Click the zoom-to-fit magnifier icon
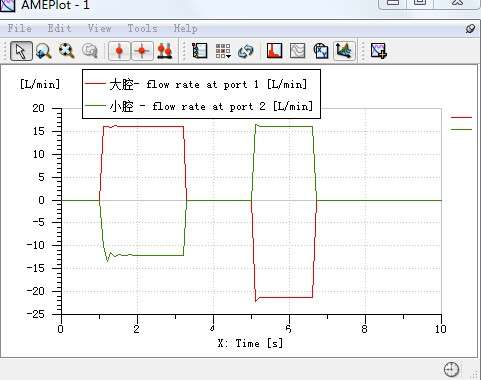481x380 pixels. [66, 51]
